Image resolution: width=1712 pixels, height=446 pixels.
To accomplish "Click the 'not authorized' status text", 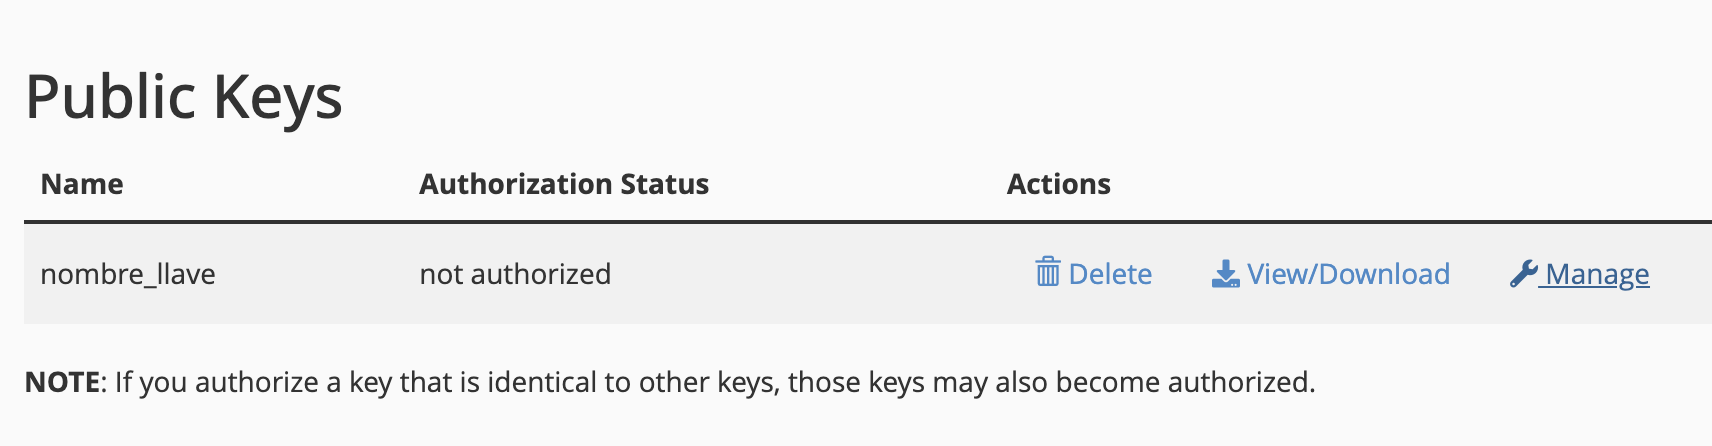I will tap(515, 274).
